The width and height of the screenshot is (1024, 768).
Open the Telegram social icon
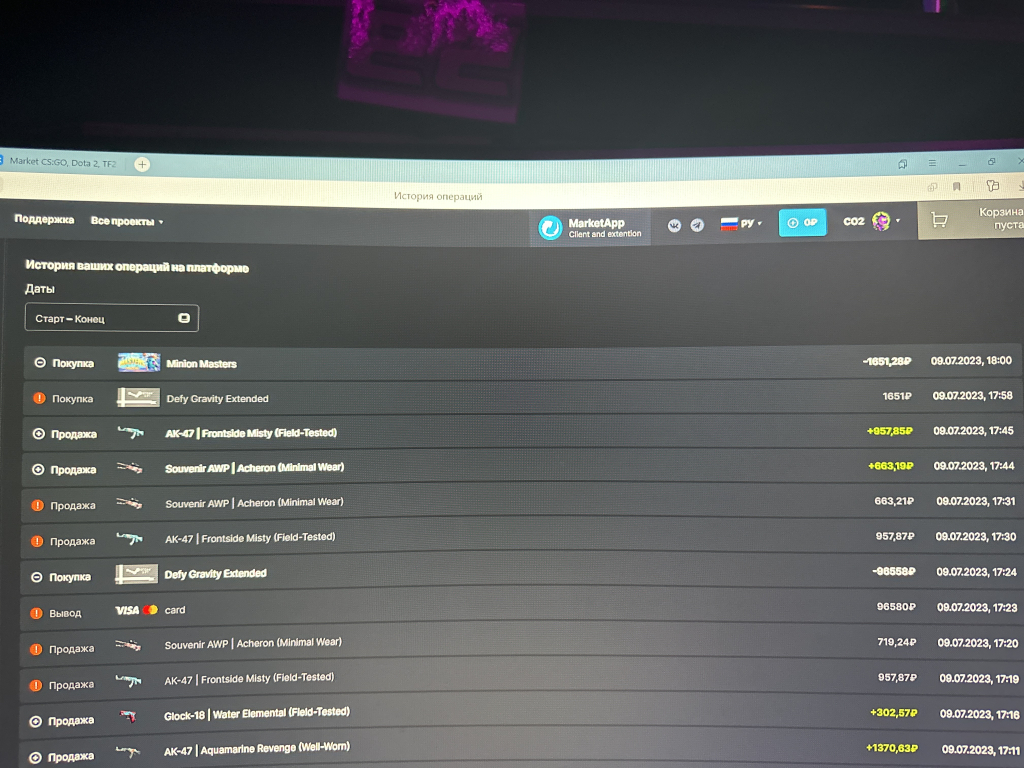coord(697,225)
